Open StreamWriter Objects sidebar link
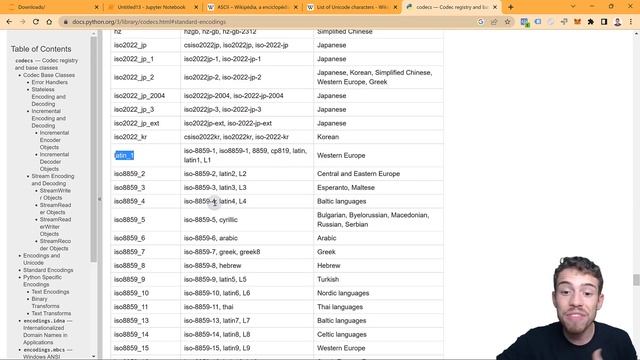The width and height of the screenshot is (640, 360). tap(55, 194)
